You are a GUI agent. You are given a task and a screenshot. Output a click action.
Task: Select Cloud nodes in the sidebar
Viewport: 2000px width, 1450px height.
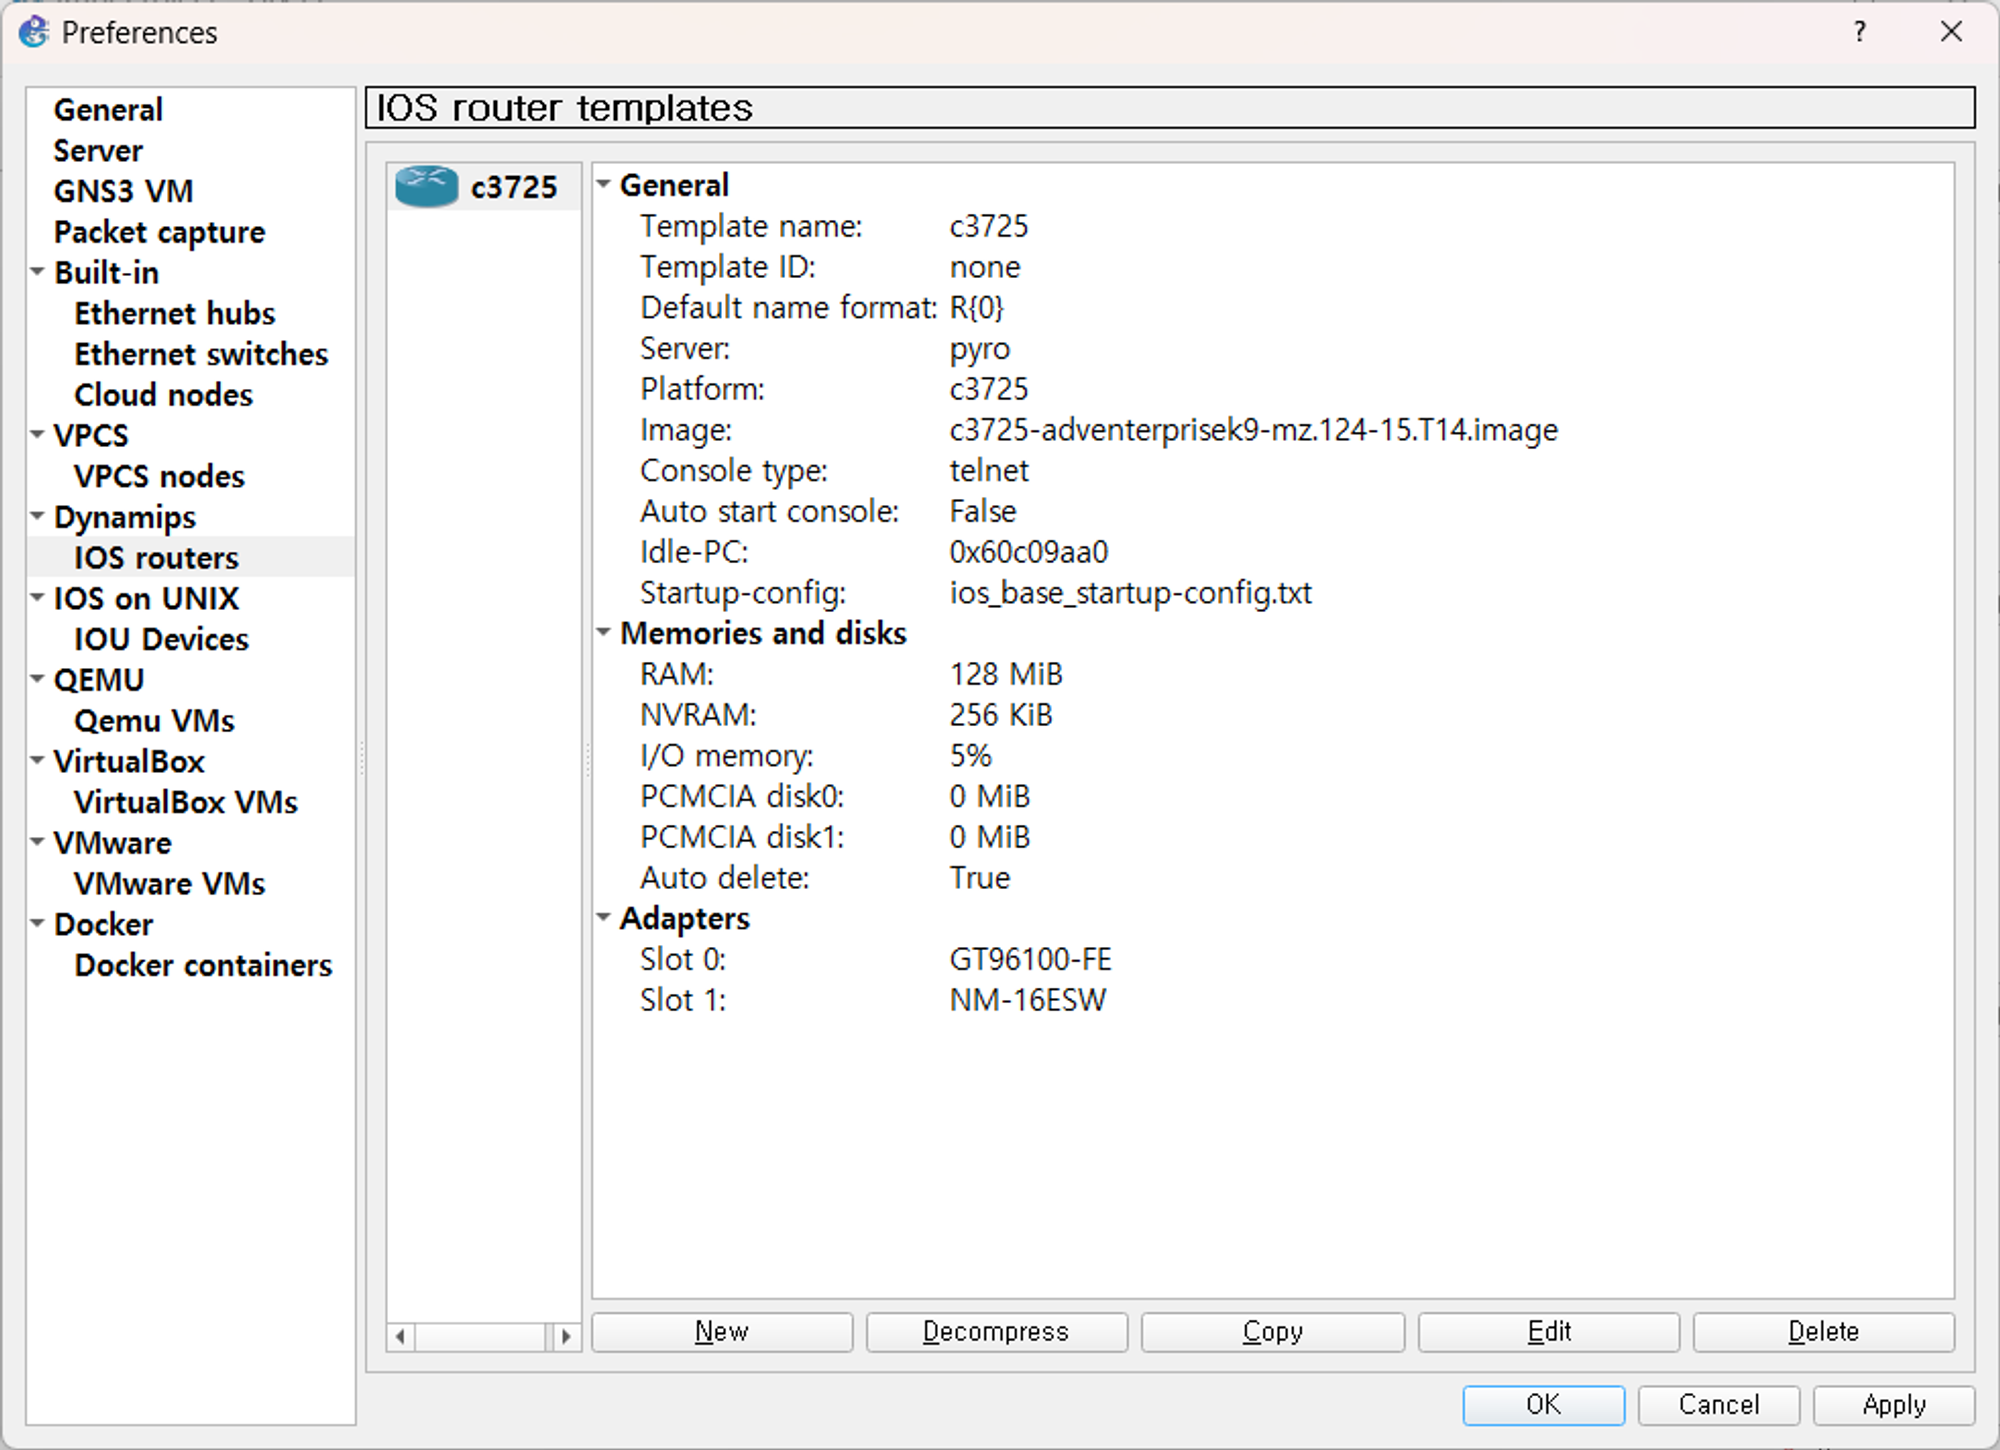click(163, 395)
